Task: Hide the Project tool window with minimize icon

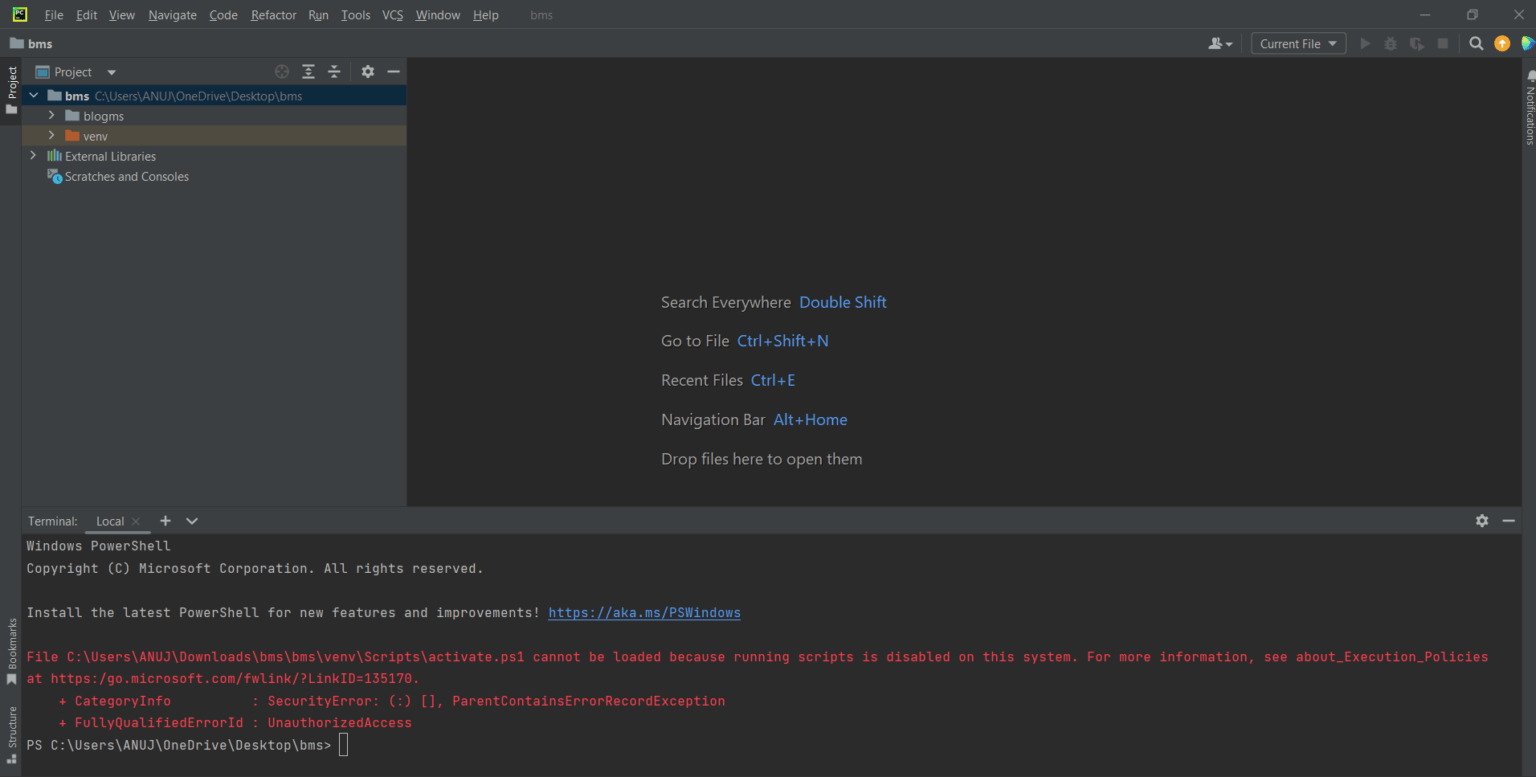Action: (x=394, y=71)
